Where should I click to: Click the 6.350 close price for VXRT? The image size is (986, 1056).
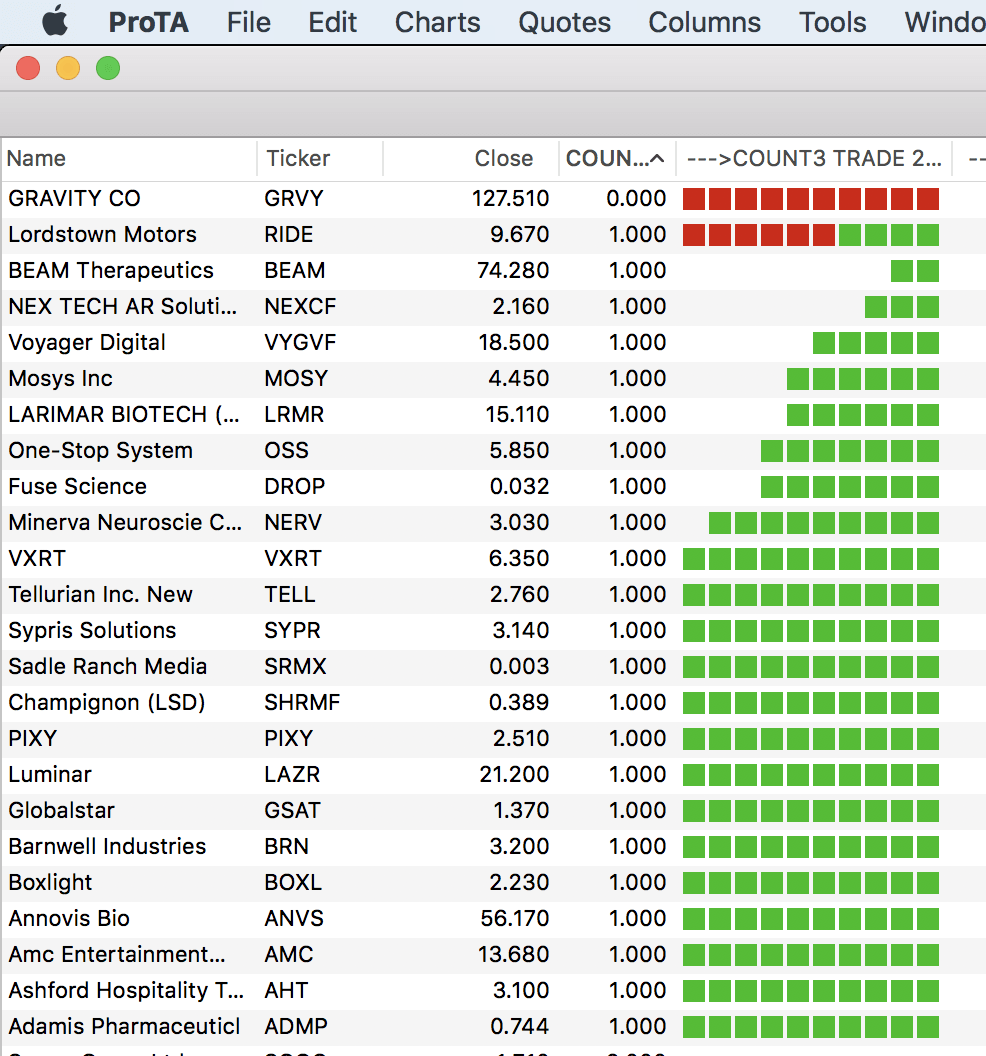pyautogui.click(x=519, y=559)
